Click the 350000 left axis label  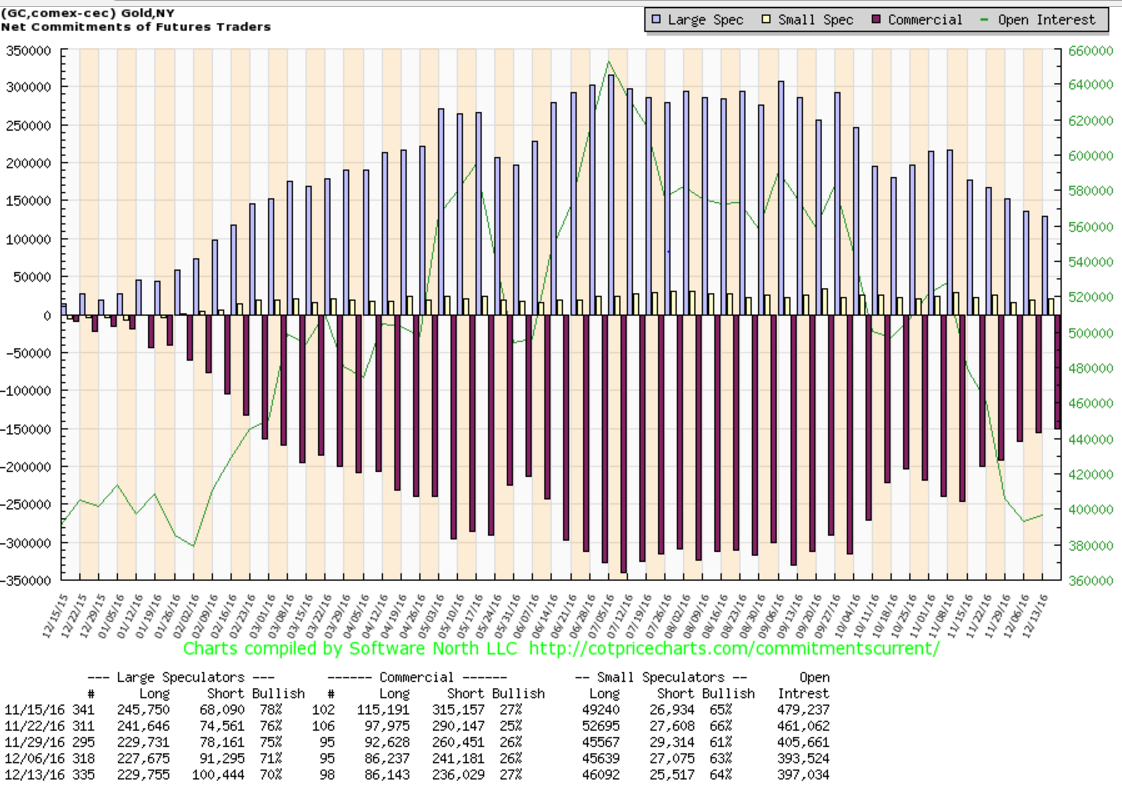(x=30, y=50)
